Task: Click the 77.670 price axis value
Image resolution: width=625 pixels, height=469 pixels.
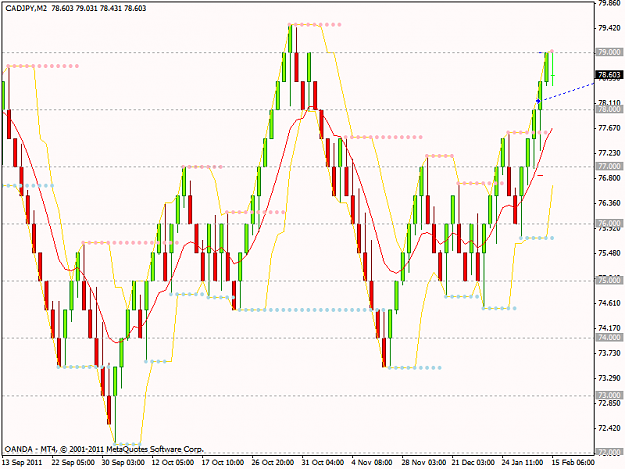Action: (x=609, y=128)
